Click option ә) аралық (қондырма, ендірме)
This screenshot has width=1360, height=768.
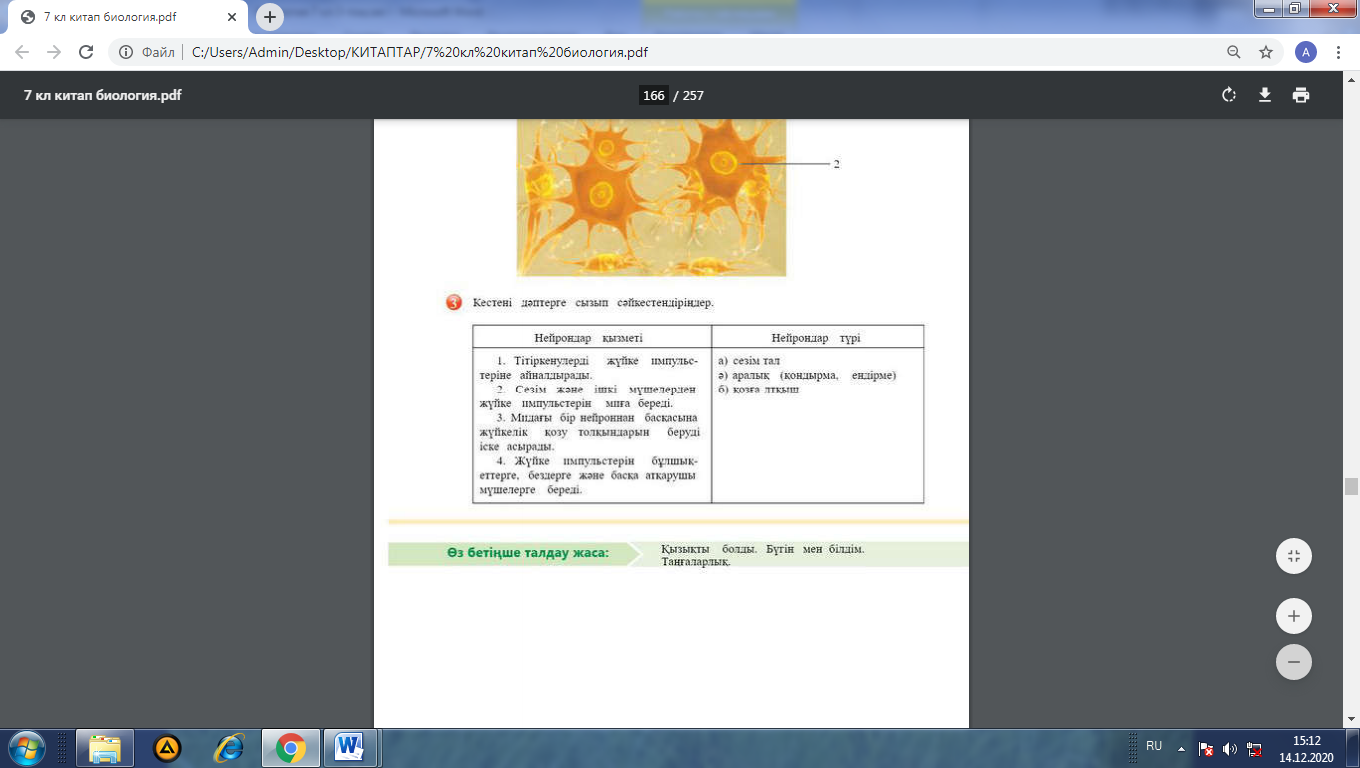coord(807,375)
